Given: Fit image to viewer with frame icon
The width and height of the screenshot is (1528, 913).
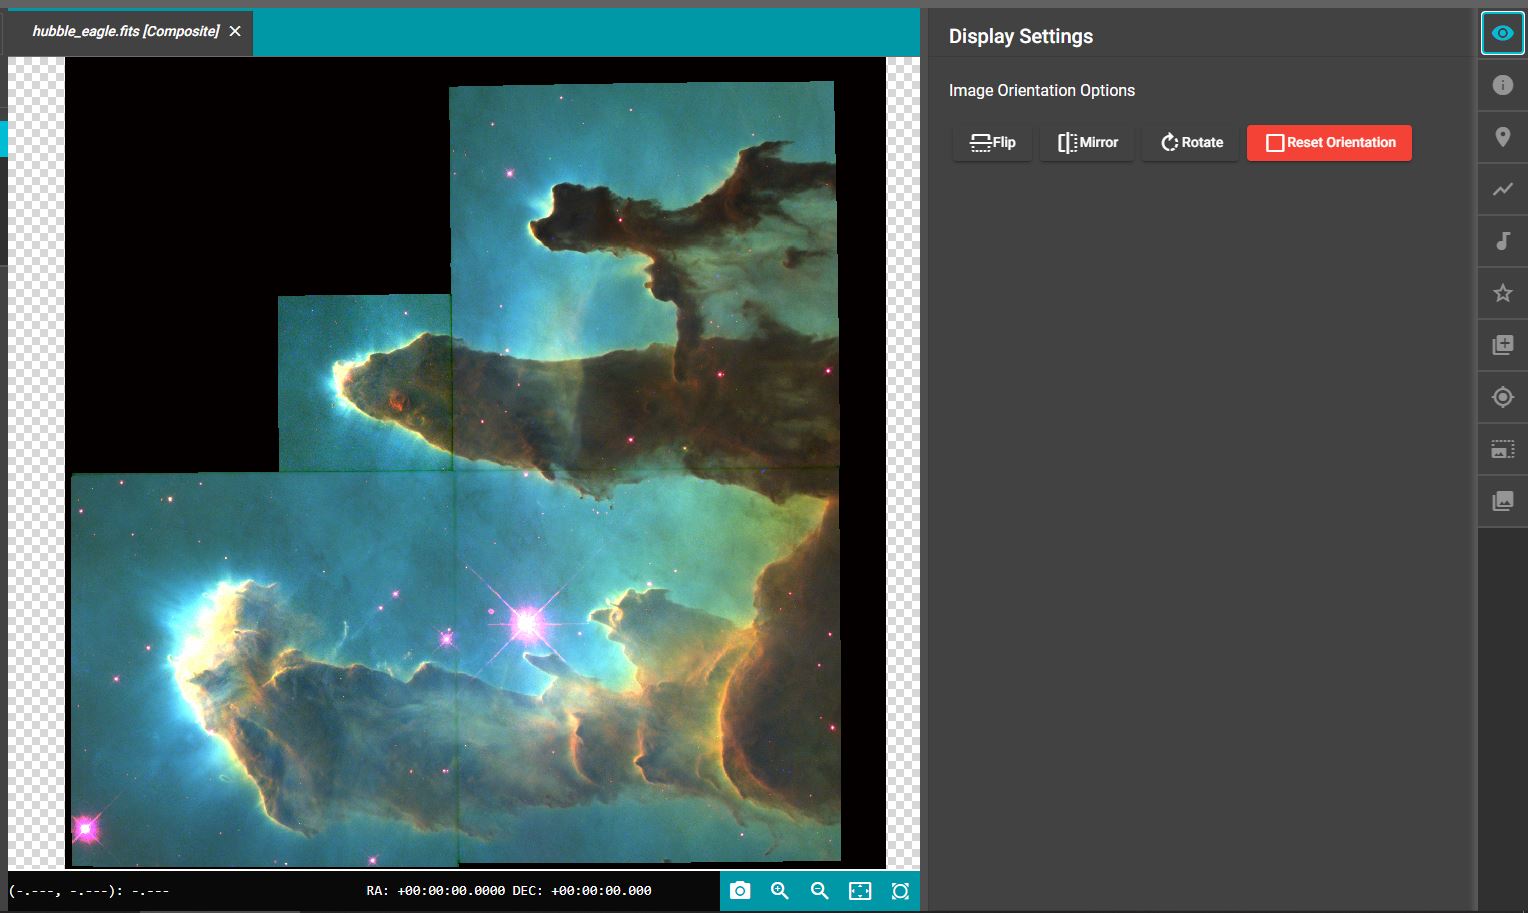Looking at the screenshot, I should [860, 890].
